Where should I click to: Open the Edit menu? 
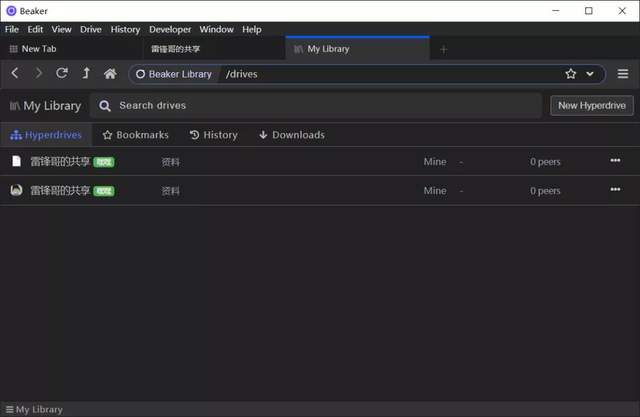pyautogui.click(x=35, y=29)
